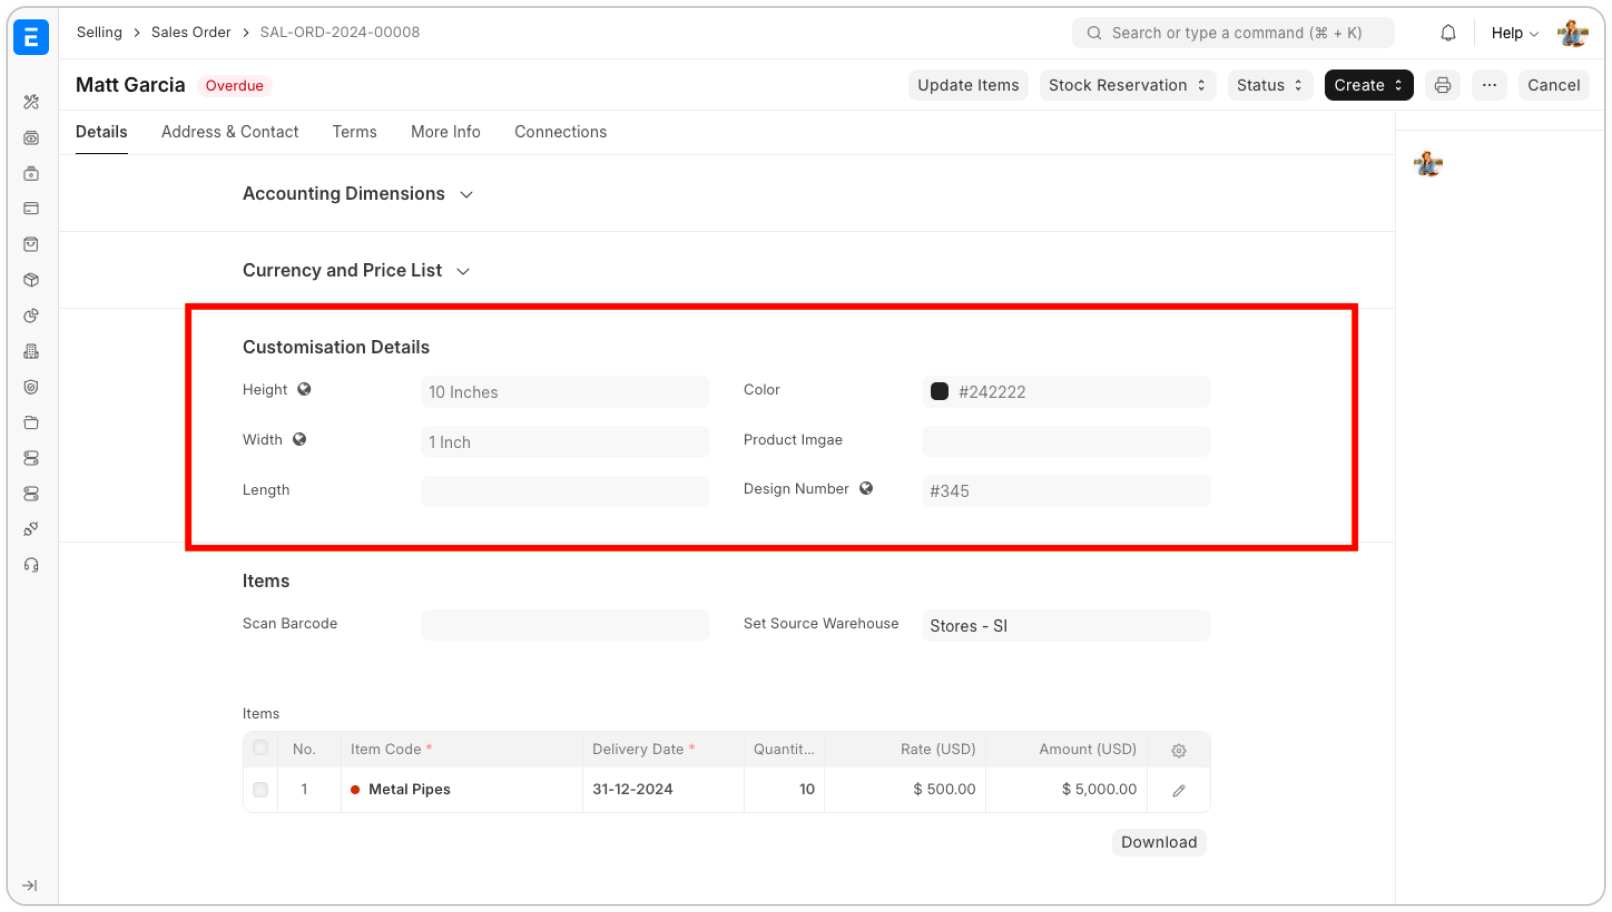Switch to the More Info tab
The width and height of the screenshot is (1612, 912).
[445, 132]
